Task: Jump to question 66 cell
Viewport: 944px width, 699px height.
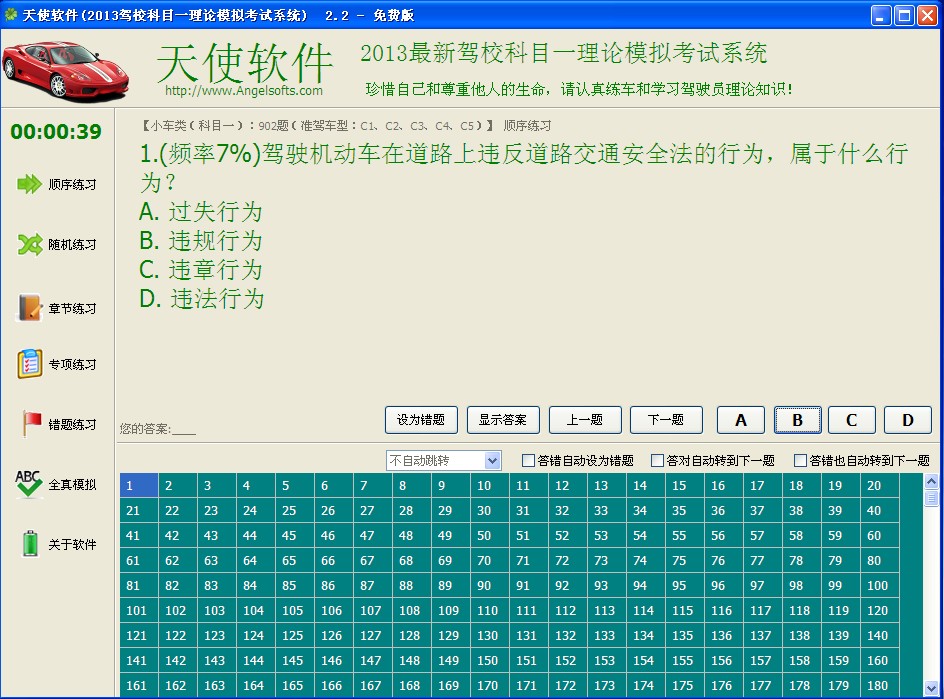Action: 334,561
